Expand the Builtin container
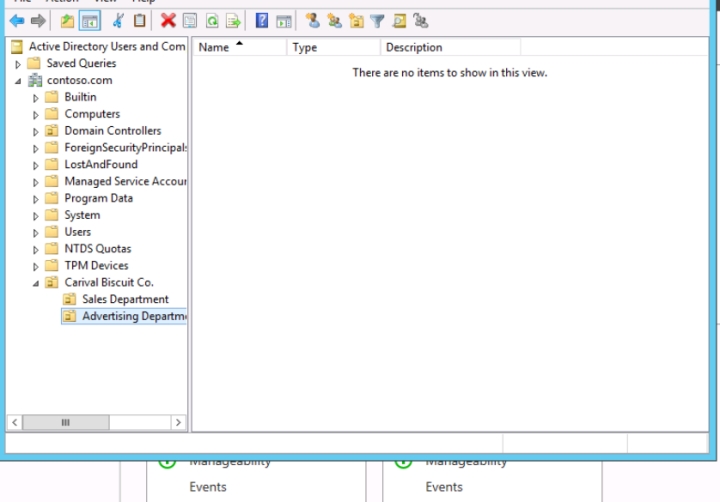Screen dimensions: 720x502 pyautogui.click(x=37, y=98)
